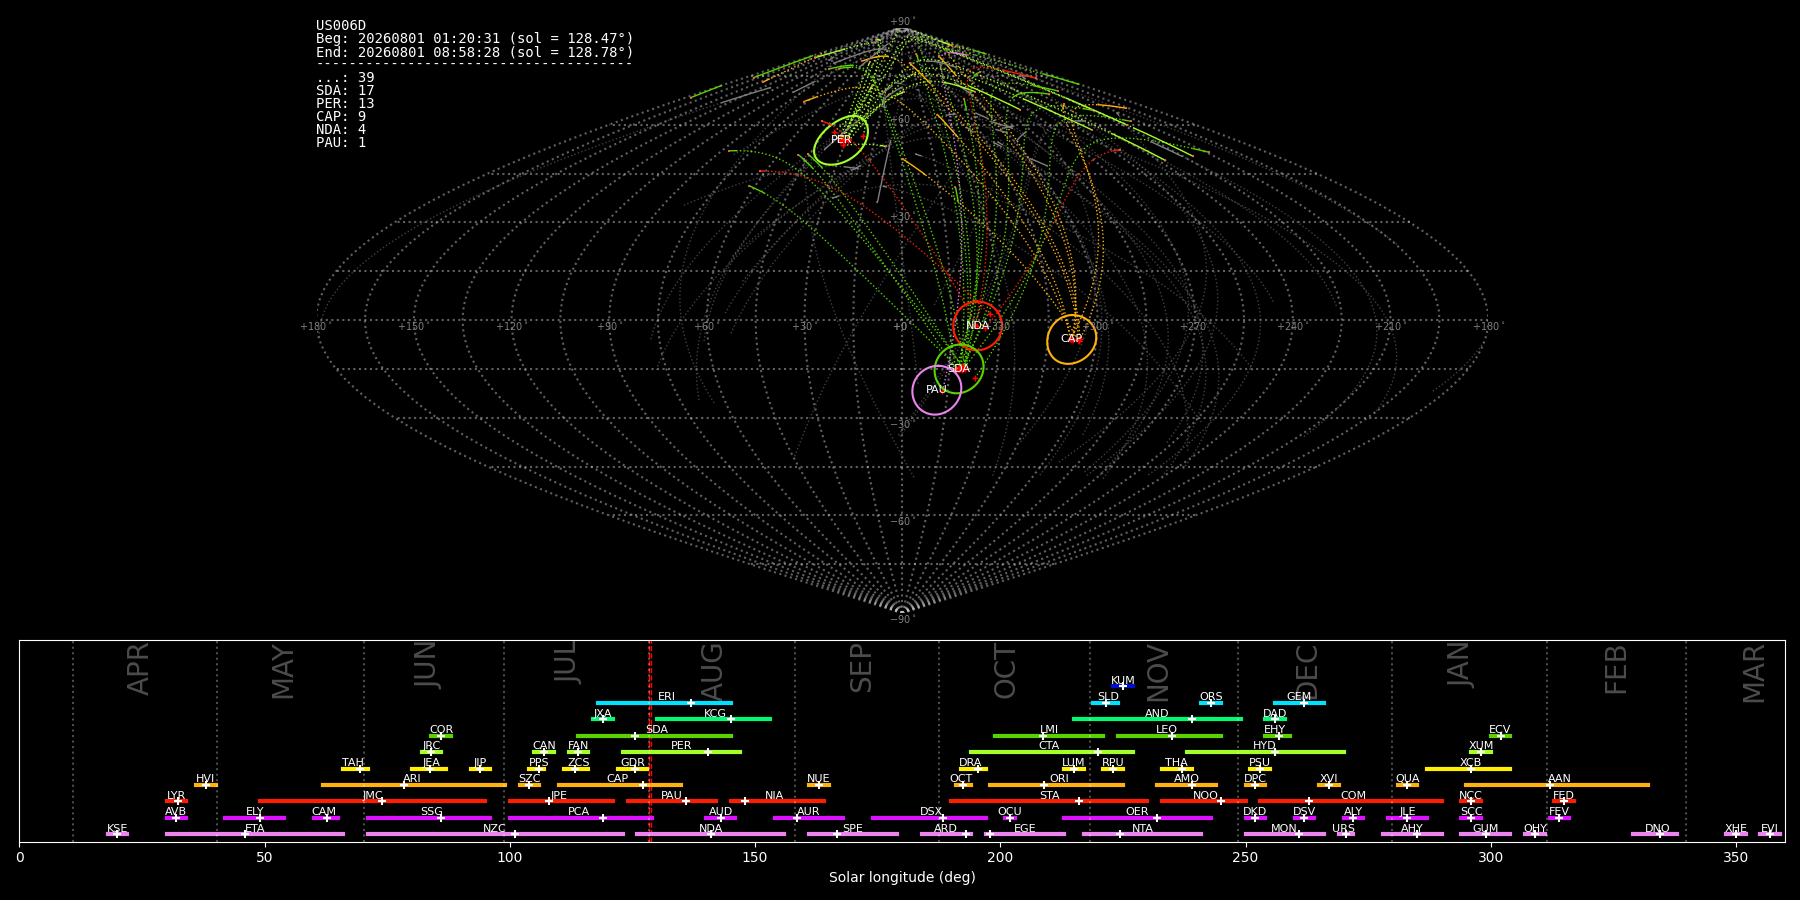The width and height of the screenshot is (1800, 900).
Task: Click SDA: 17 count in the legend
Action: coord(345,91)
